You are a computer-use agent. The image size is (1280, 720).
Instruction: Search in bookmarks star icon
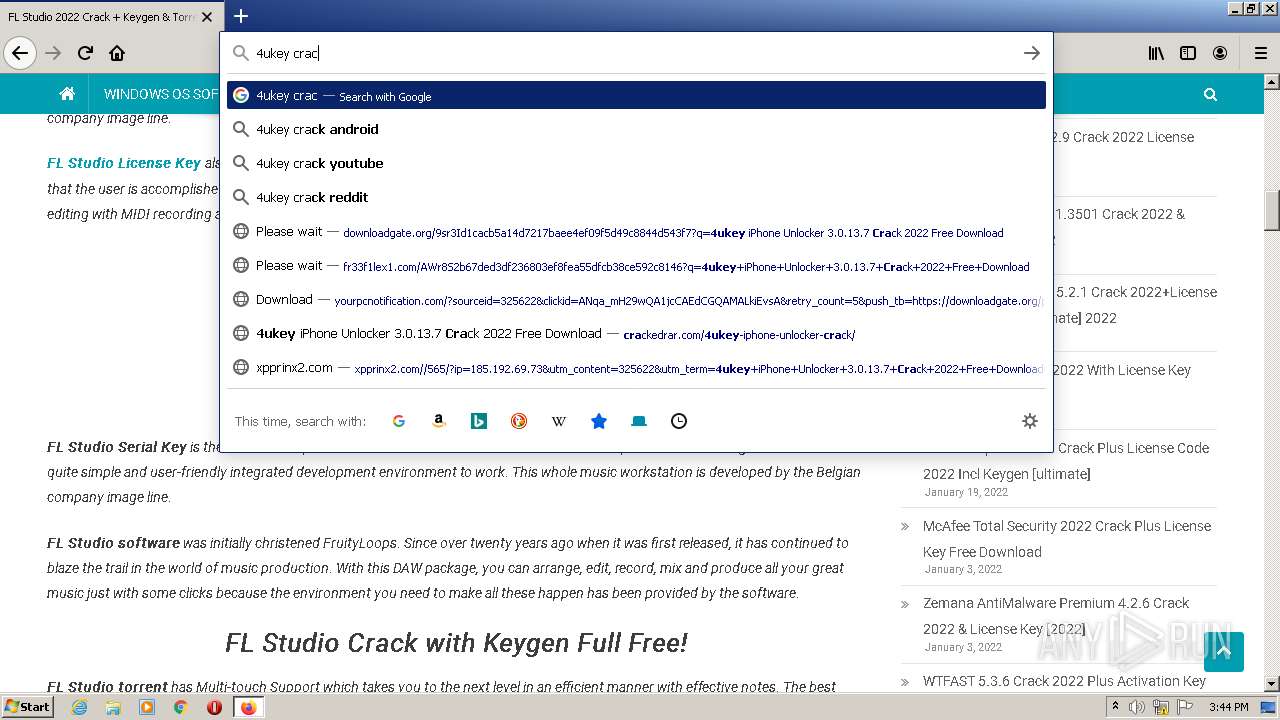599,421
